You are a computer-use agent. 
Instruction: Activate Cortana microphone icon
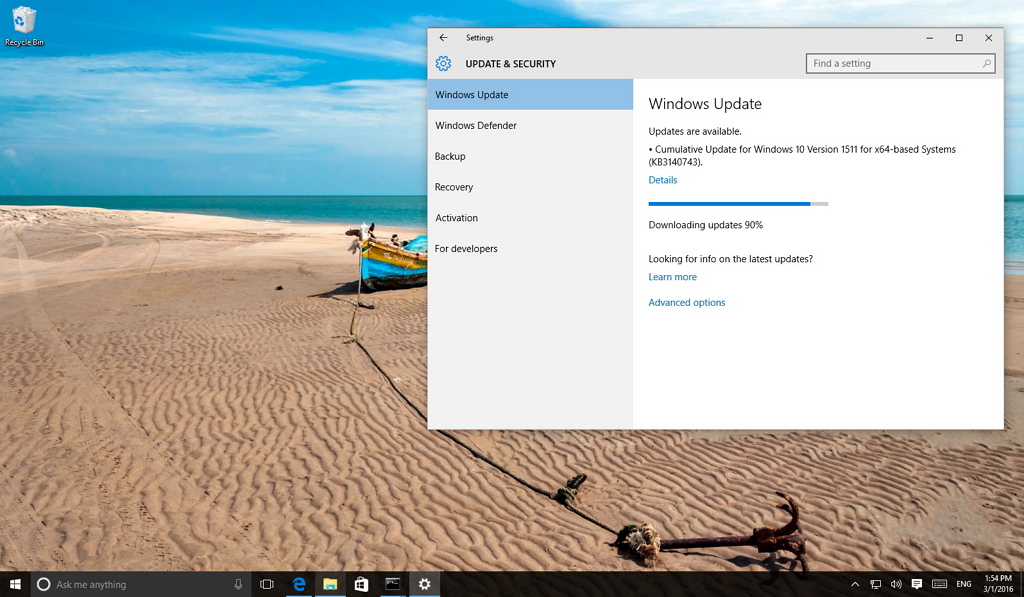coord(238,584)
